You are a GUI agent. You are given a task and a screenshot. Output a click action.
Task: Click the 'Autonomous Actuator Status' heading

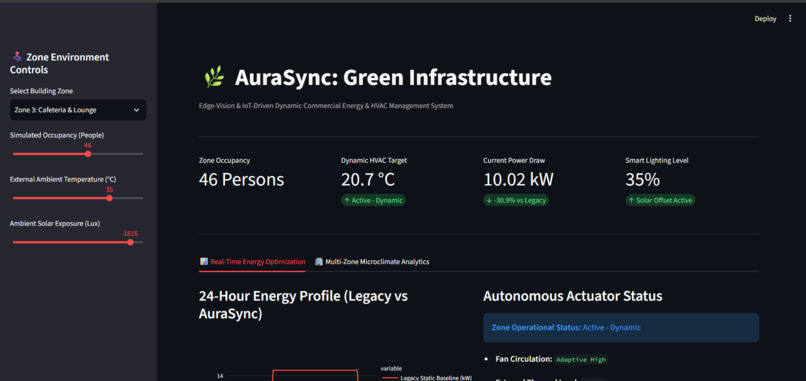pos(573,296)
